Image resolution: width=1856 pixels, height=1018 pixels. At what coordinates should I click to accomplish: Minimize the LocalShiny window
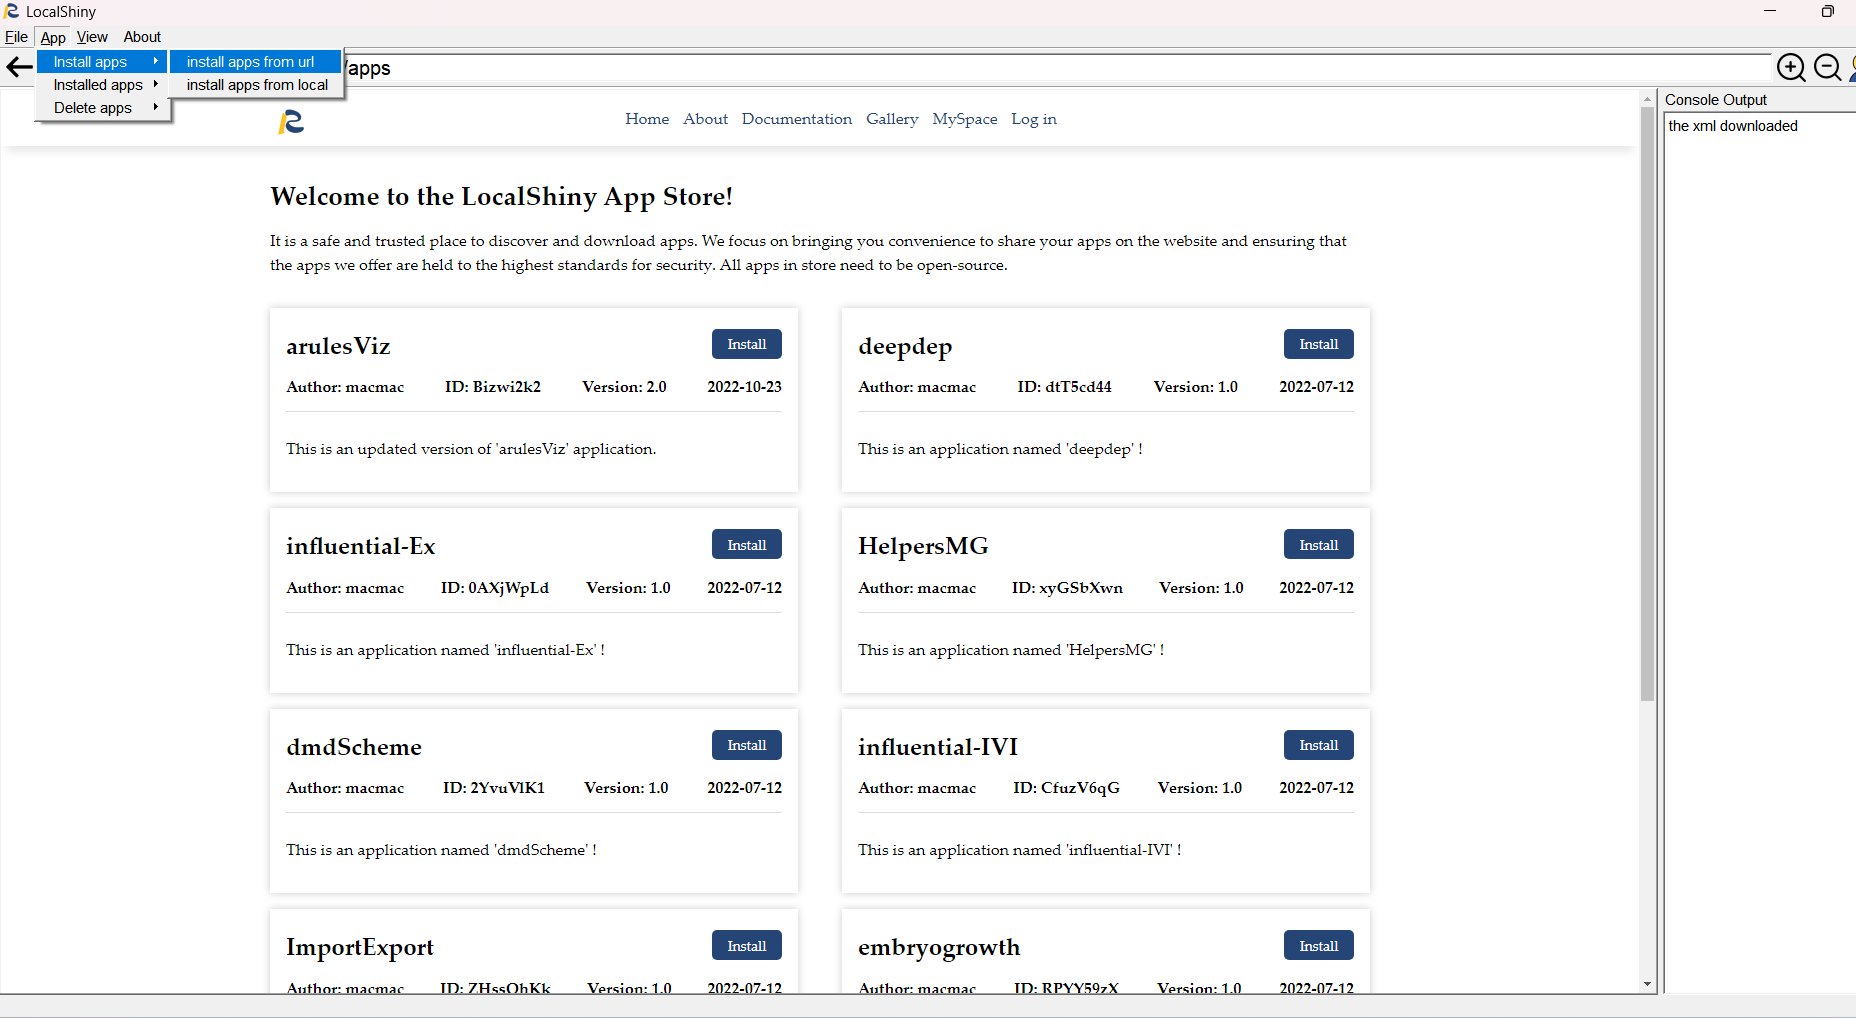[1770, 11]
